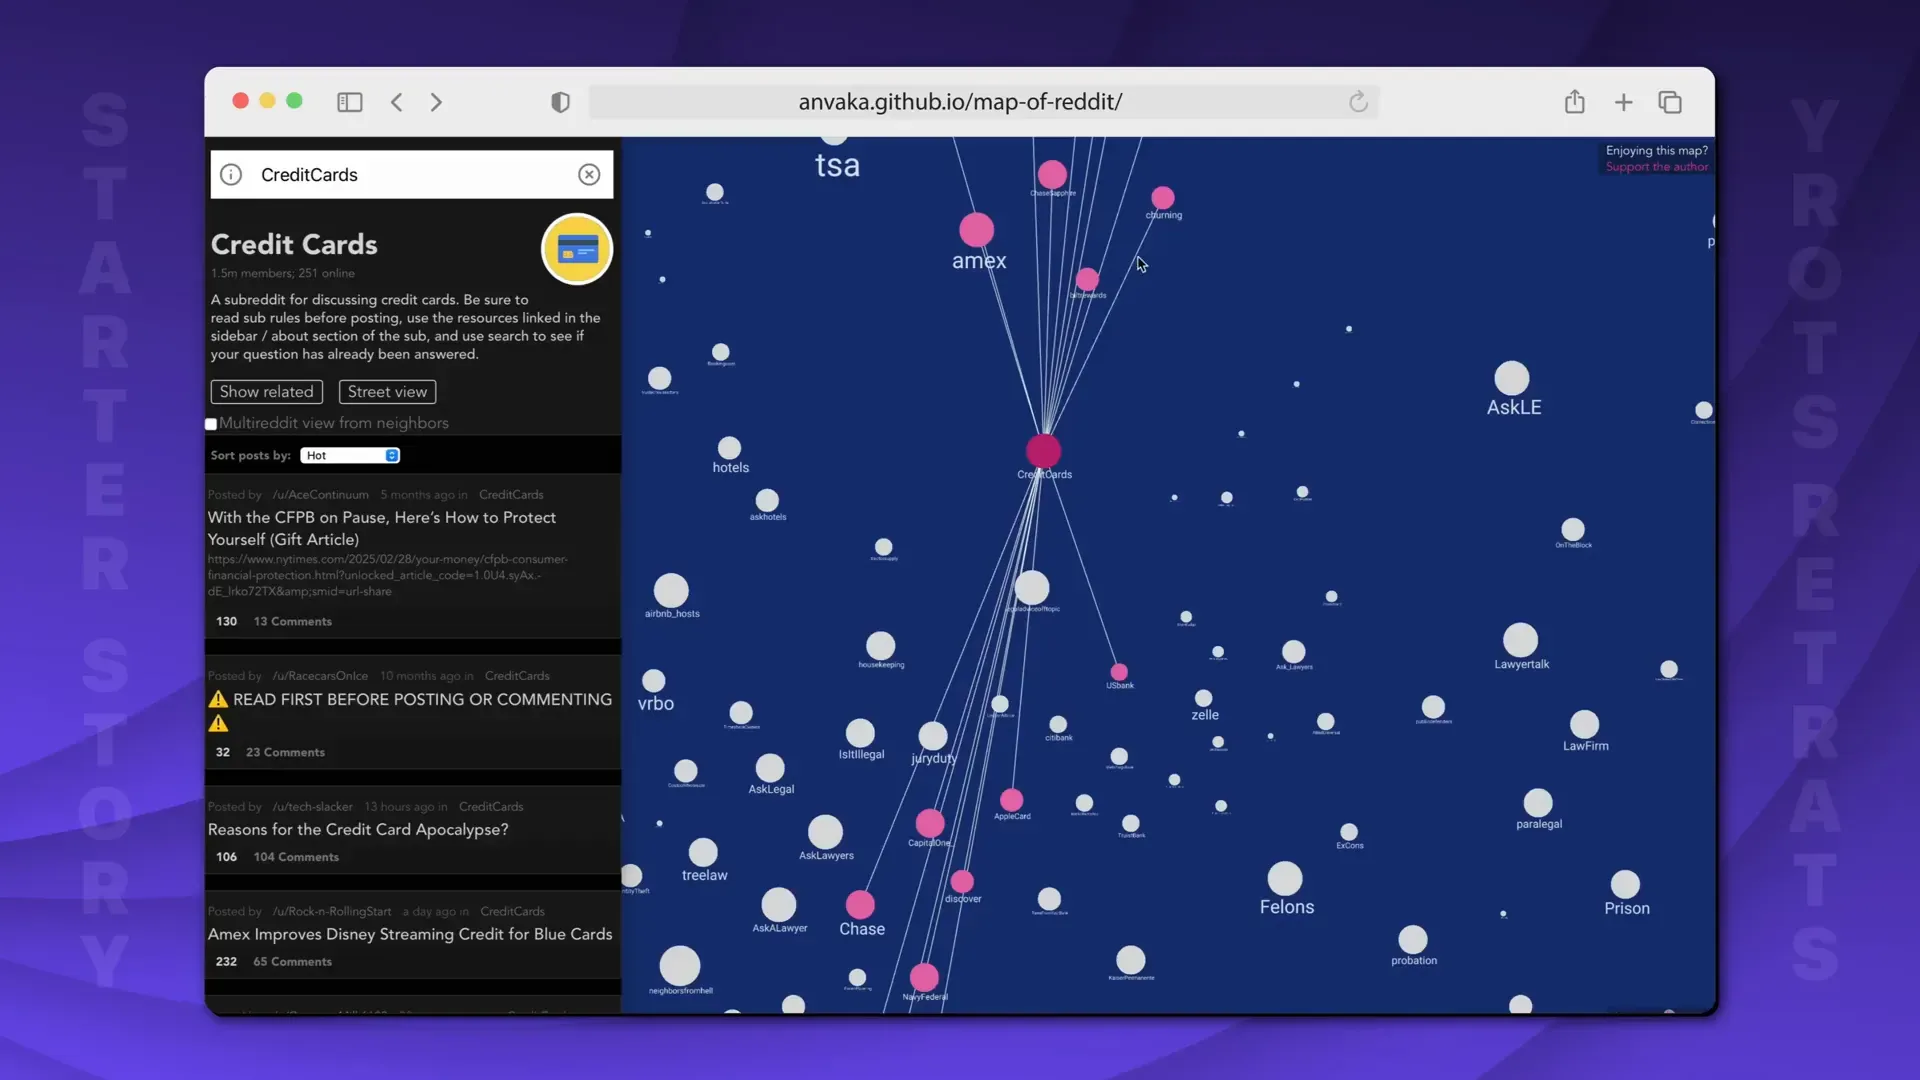1920x1080 pixels.
Task: Click the CreditCards search field
Action: [x=410, y=175]
